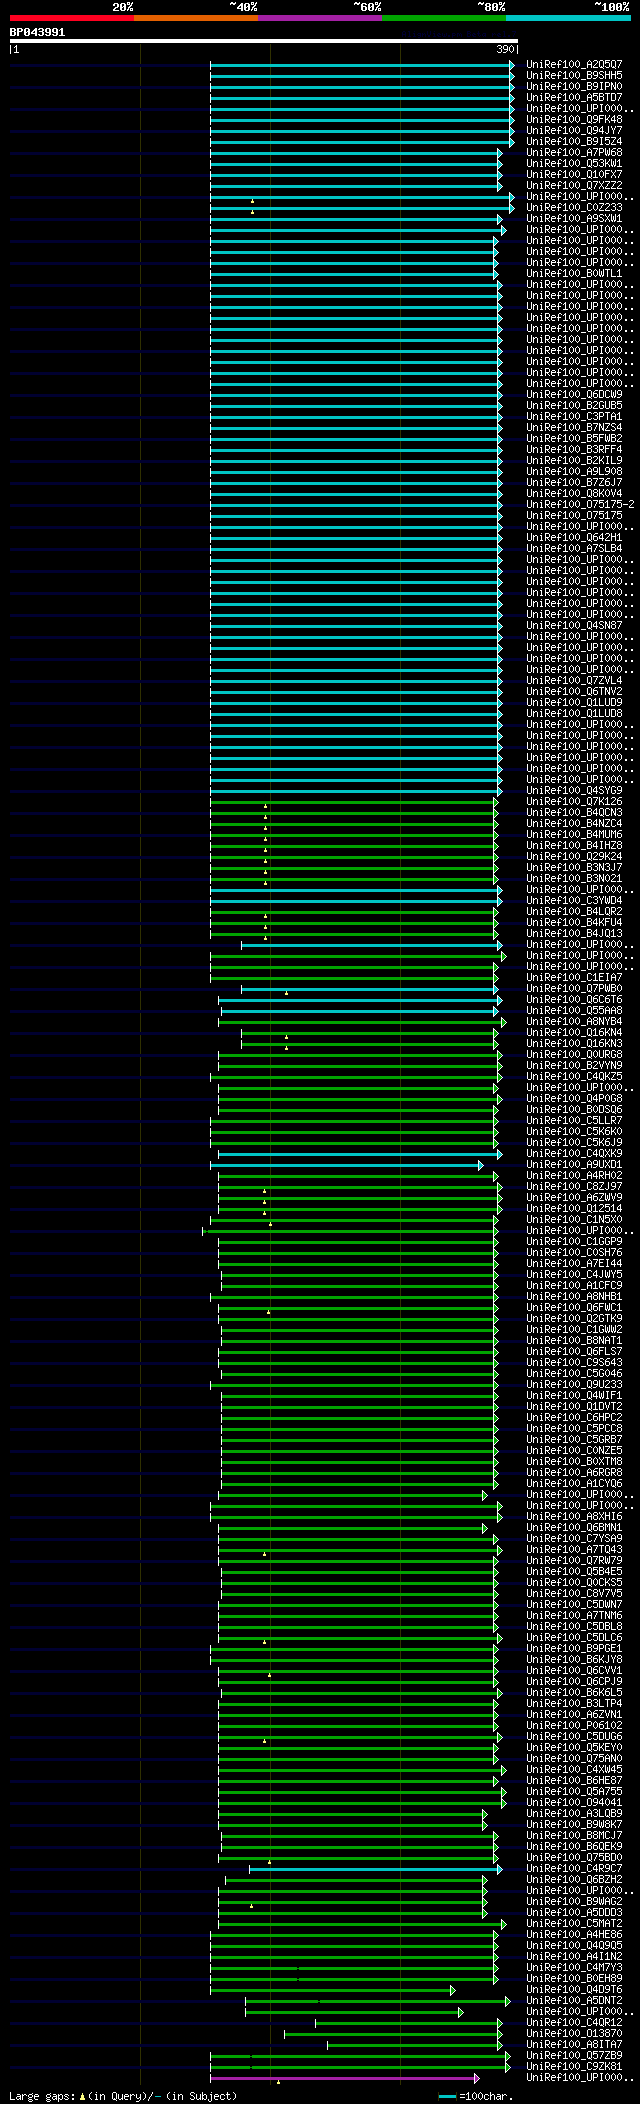The height and width of the screenshot is (2104, 640).
Task: Open hit UniRef100_A2Q5Q7
Action: point(574,64)
